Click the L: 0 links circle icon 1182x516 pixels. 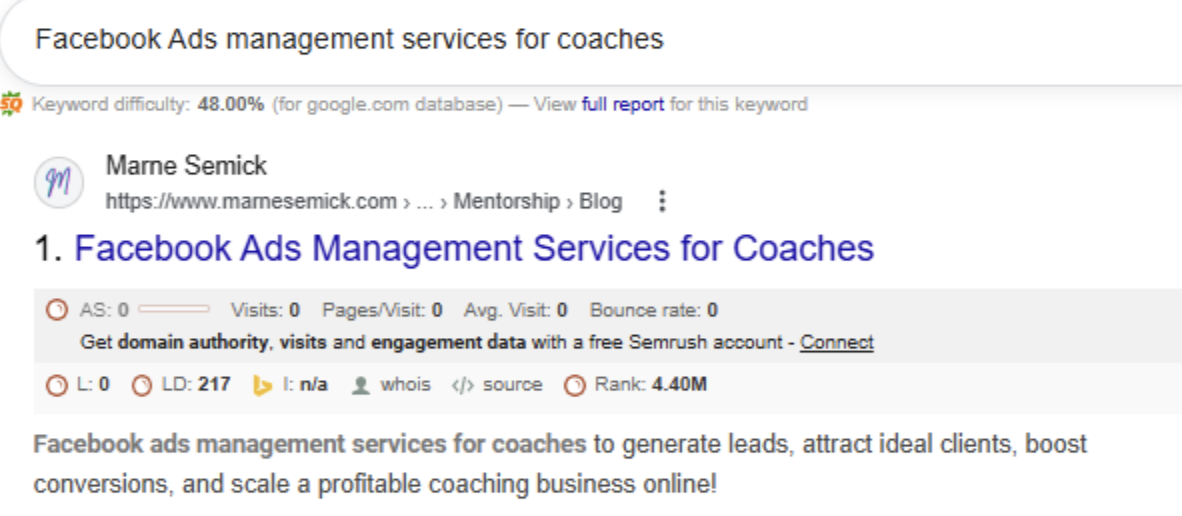click(57, 386)
